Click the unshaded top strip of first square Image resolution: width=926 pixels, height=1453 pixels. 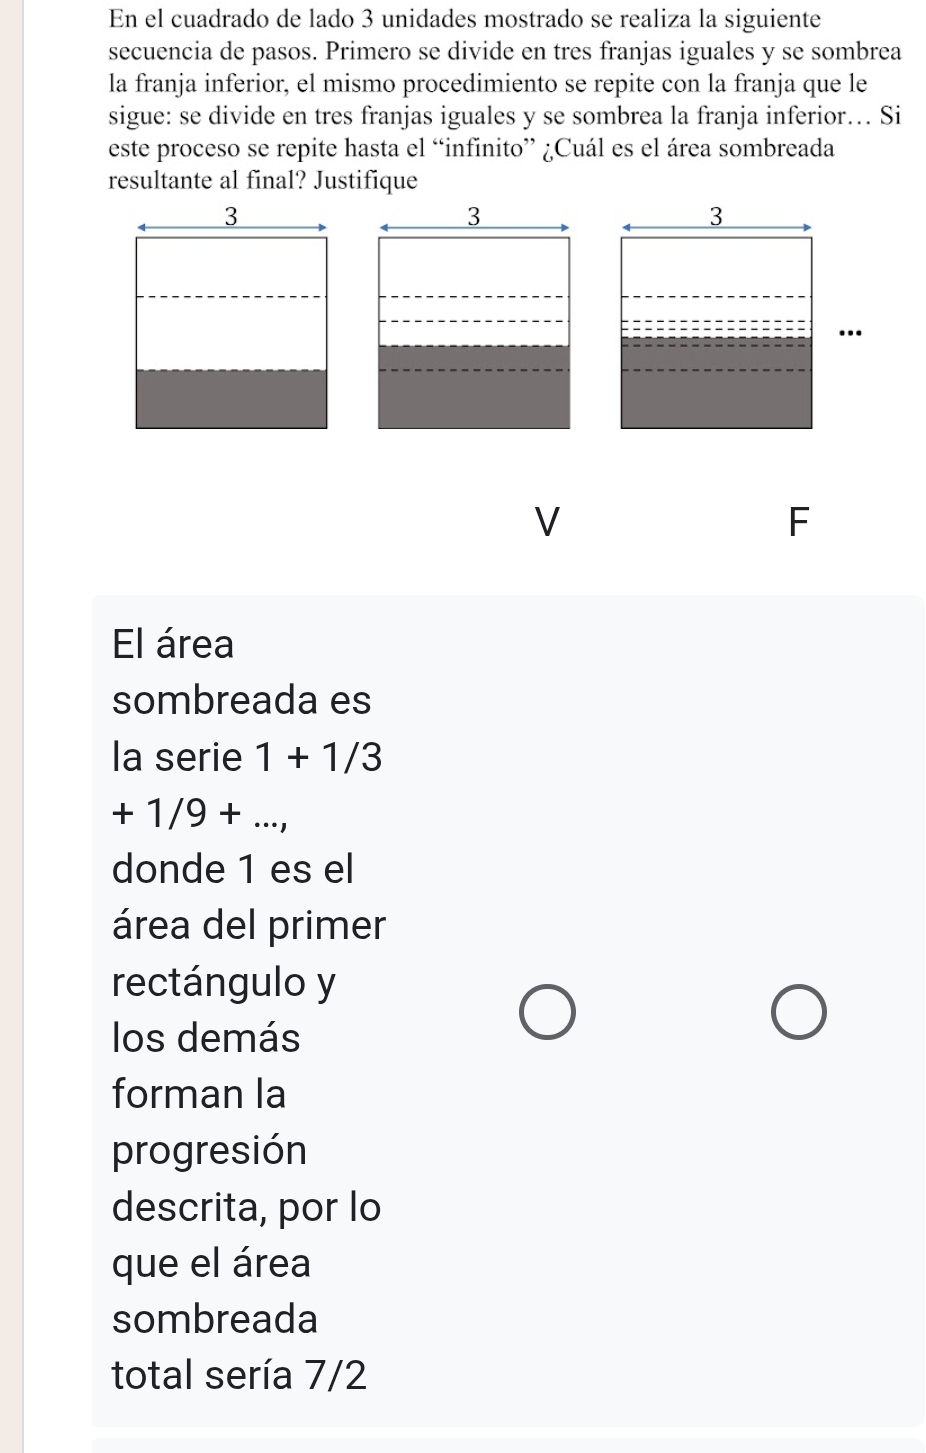point(231,267)
